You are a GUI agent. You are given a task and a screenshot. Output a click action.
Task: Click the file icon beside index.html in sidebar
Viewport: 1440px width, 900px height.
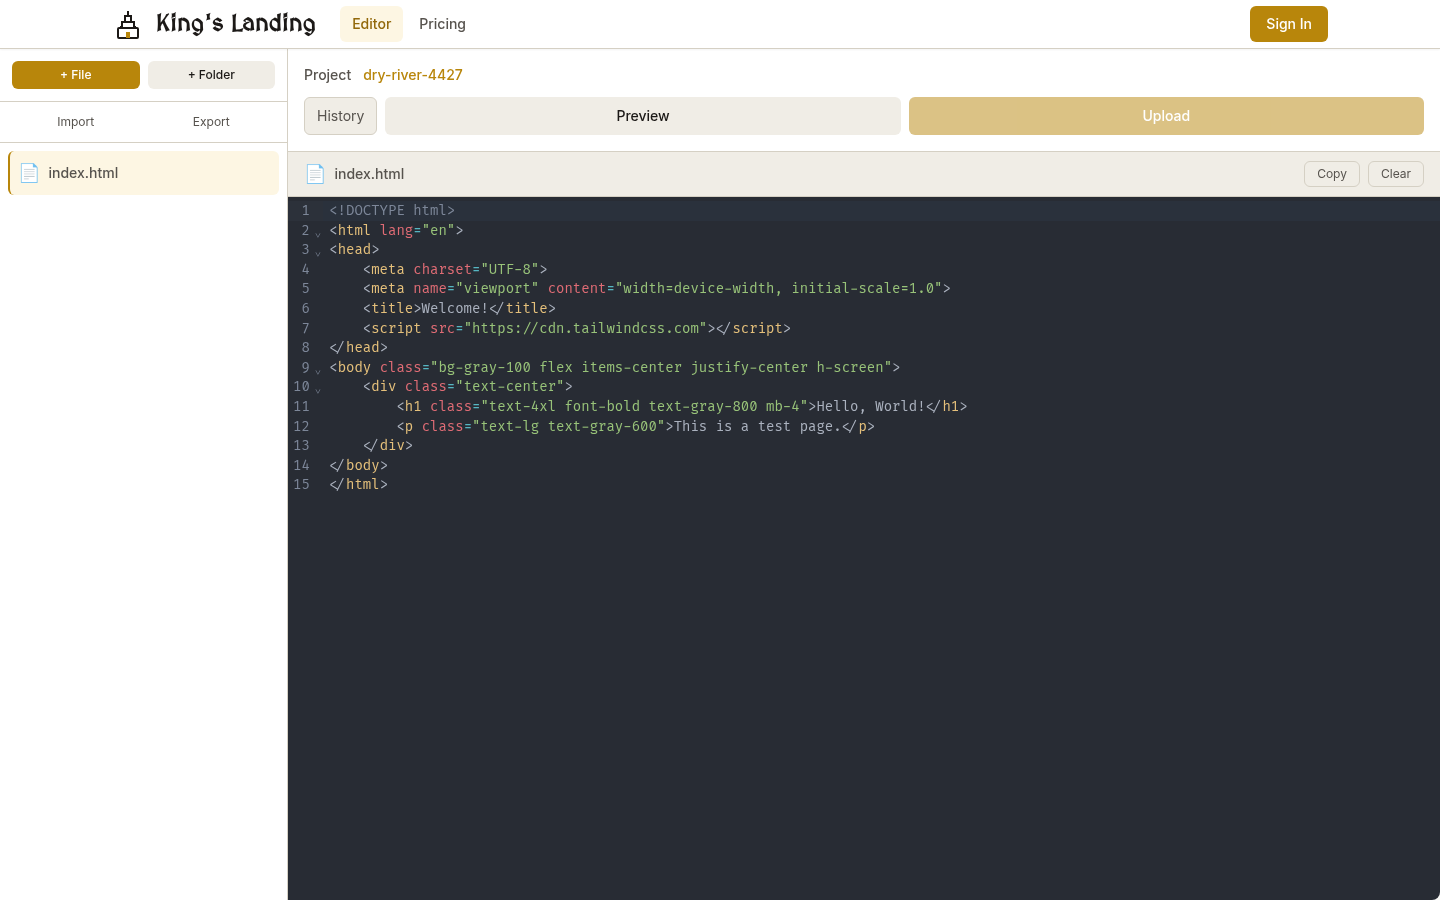click(30, 173)
